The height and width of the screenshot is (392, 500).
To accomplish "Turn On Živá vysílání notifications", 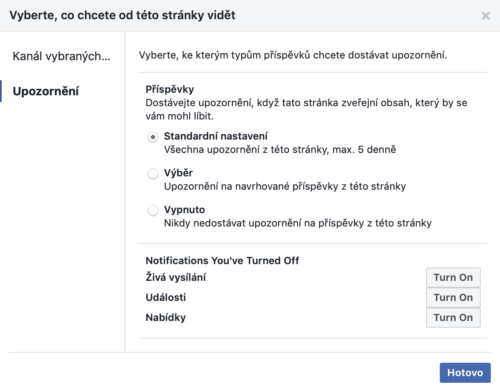I will pyautogui.click(x=453, y=277).
